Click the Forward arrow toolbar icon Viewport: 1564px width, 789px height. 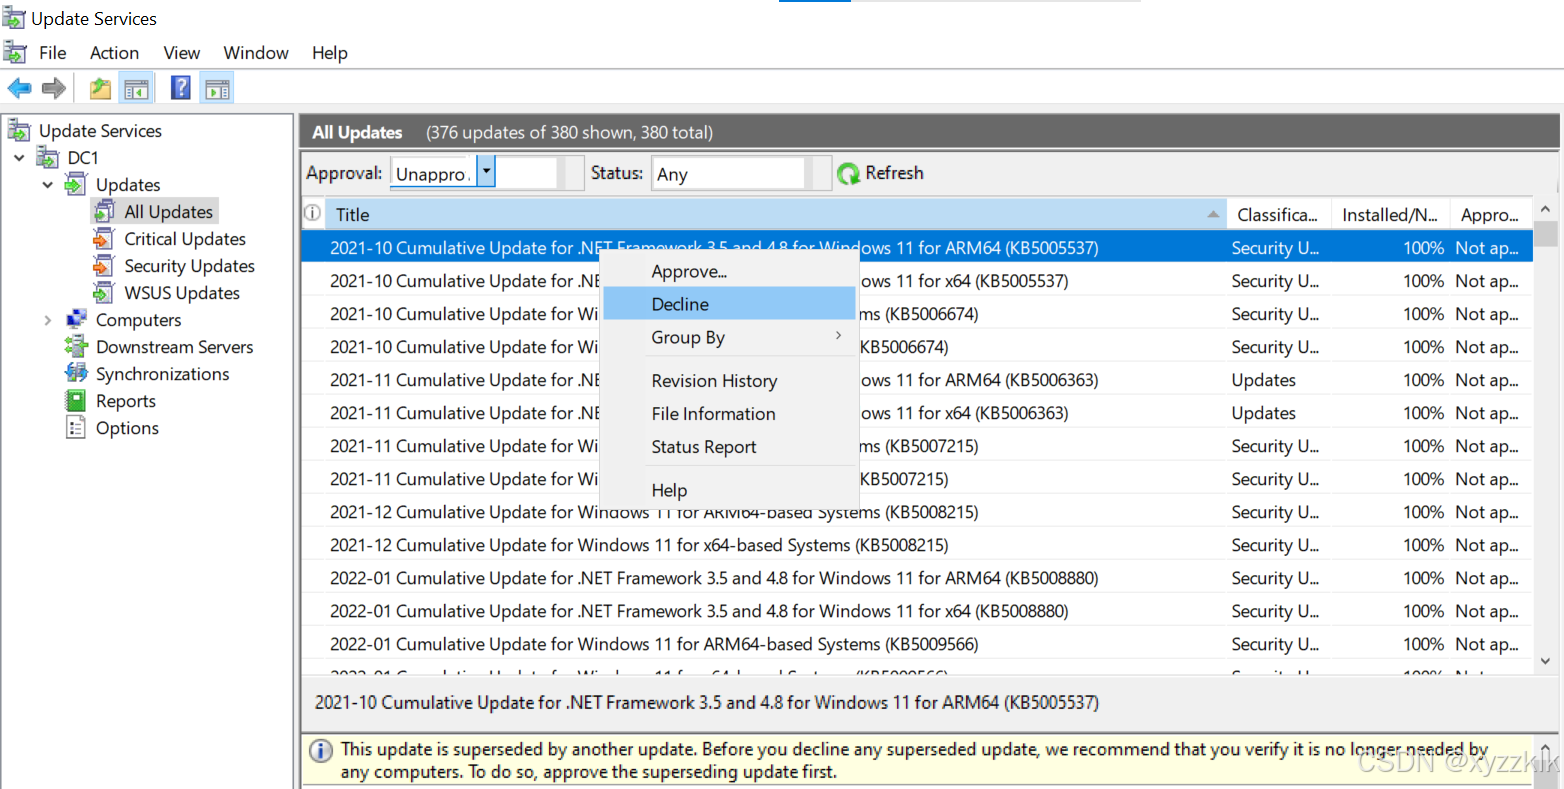(x=54, y=88)
